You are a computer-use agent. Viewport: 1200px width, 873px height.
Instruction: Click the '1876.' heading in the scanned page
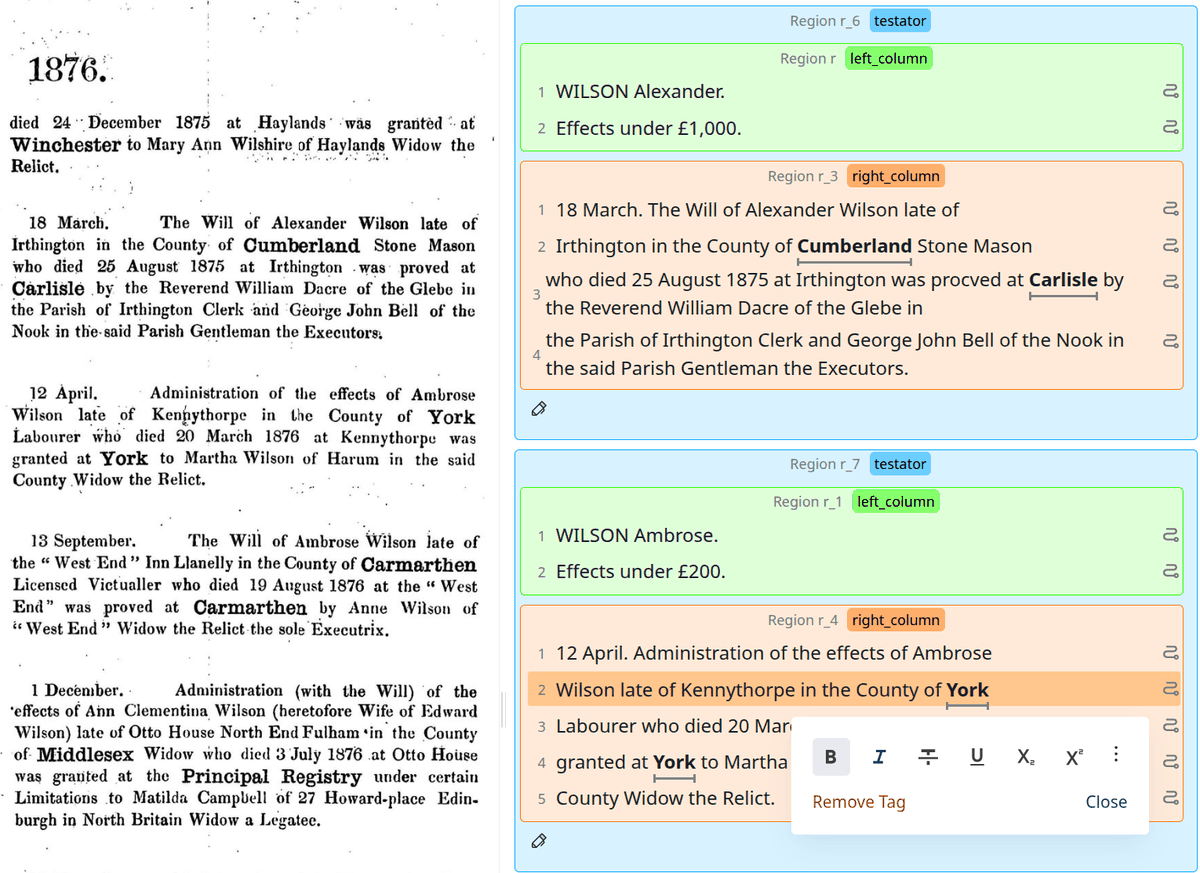tap(66, 70)
